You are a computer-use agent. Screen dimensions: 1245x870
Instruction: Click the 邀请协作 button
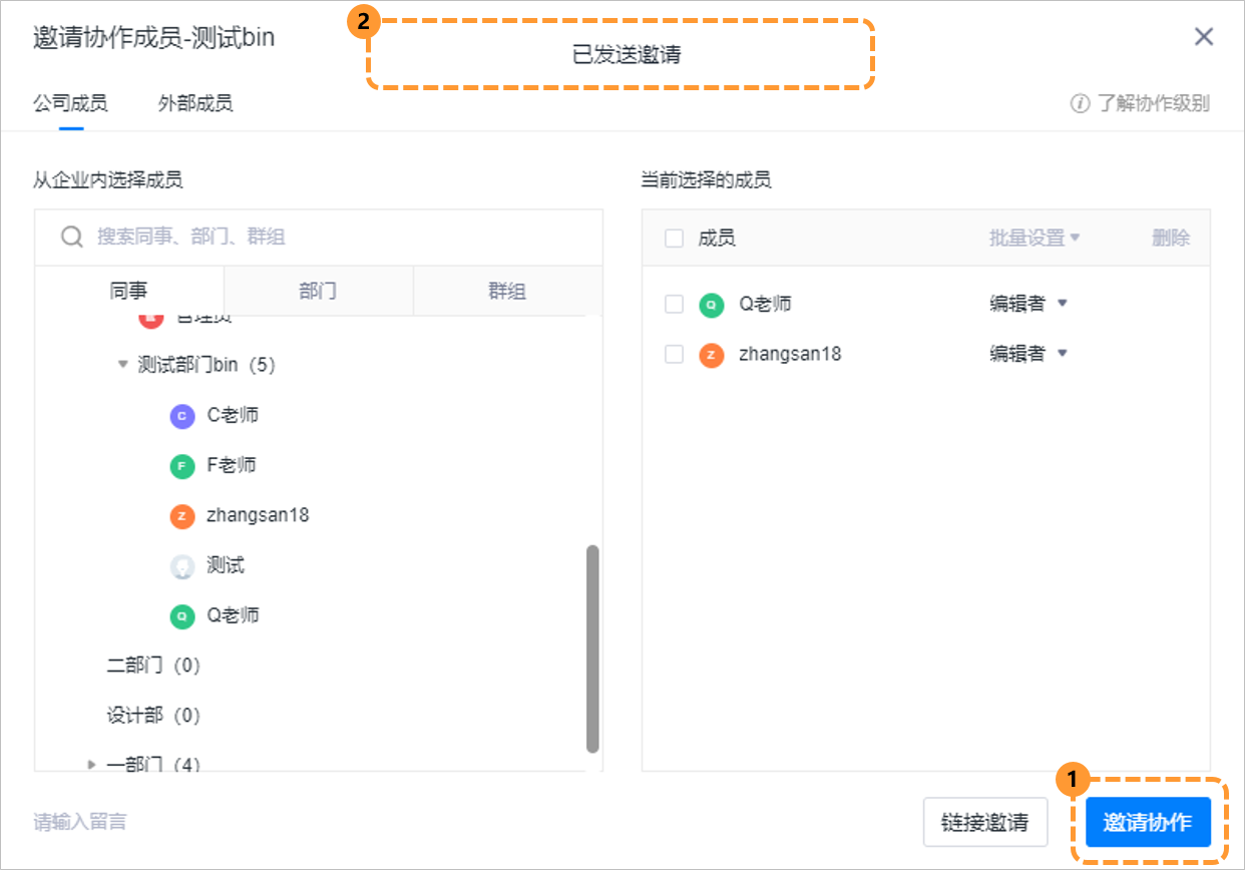pyautogui.click(x=1149, y=822)
